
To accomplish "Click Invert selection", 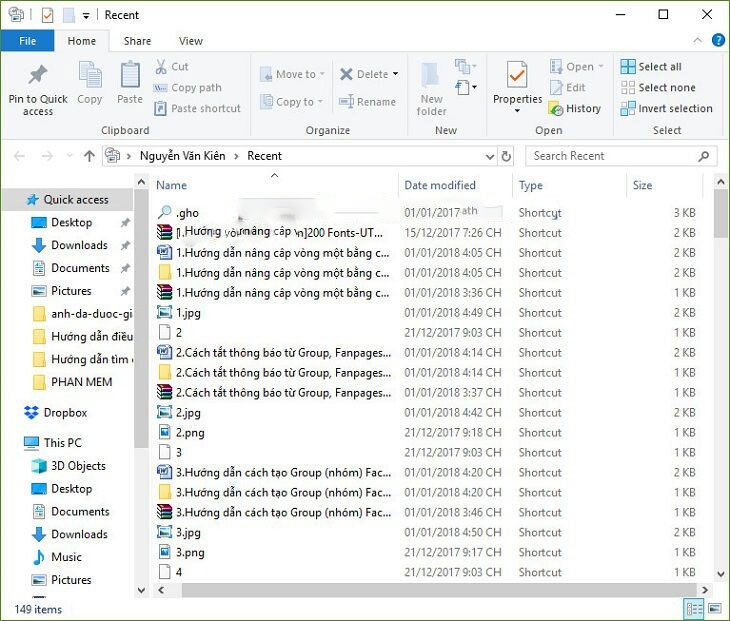I will [667, 108].
